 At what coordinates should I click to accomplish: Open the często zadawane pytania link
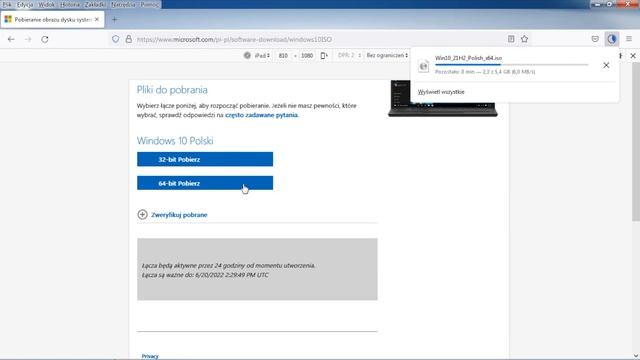coord(261,115)
